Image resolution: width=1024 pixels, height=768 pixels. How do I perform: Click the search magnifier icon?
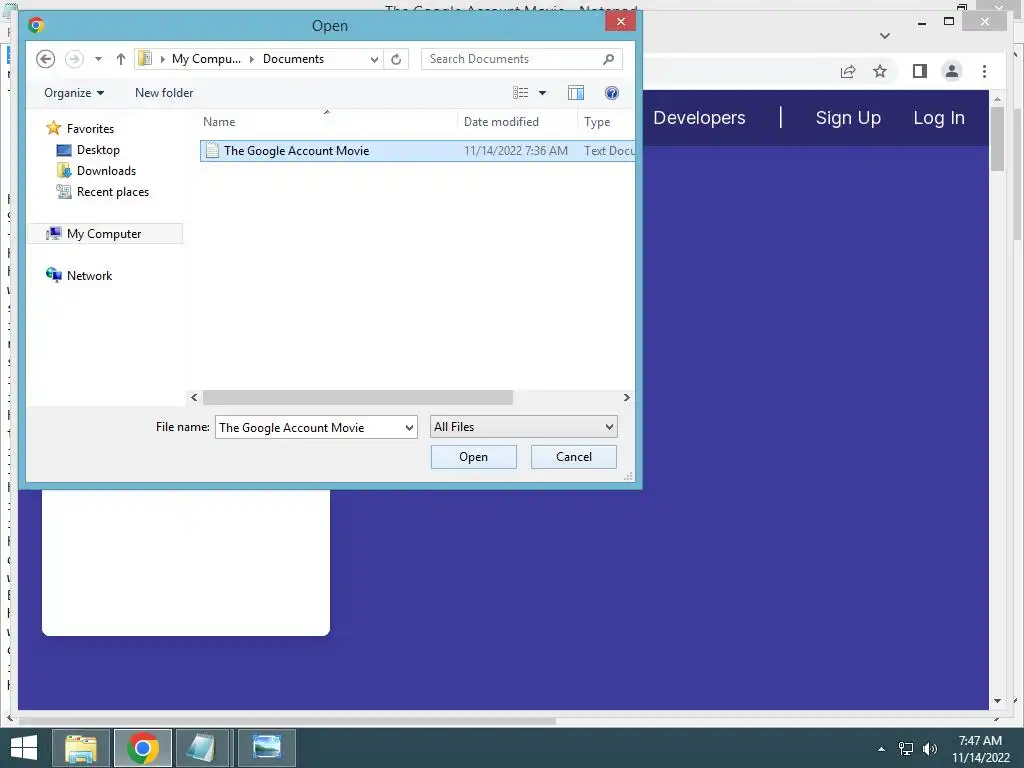608,59
